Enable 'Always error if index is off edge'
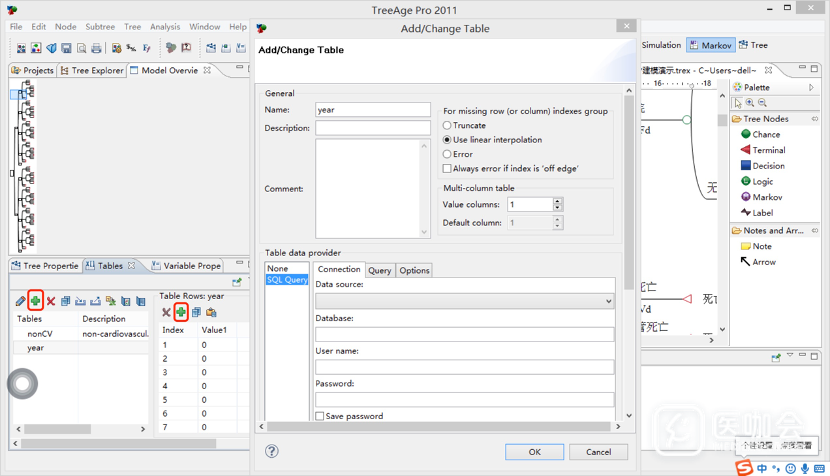 (447, 169)
